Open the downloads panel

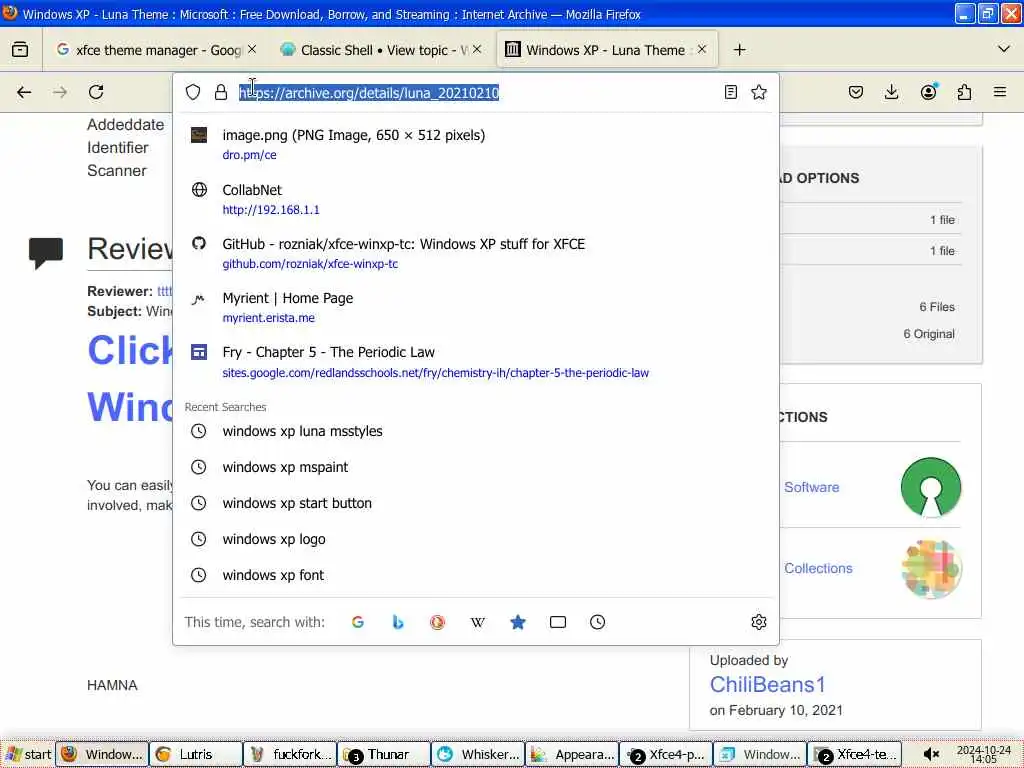pyautogui.click(x=891, y=92)
